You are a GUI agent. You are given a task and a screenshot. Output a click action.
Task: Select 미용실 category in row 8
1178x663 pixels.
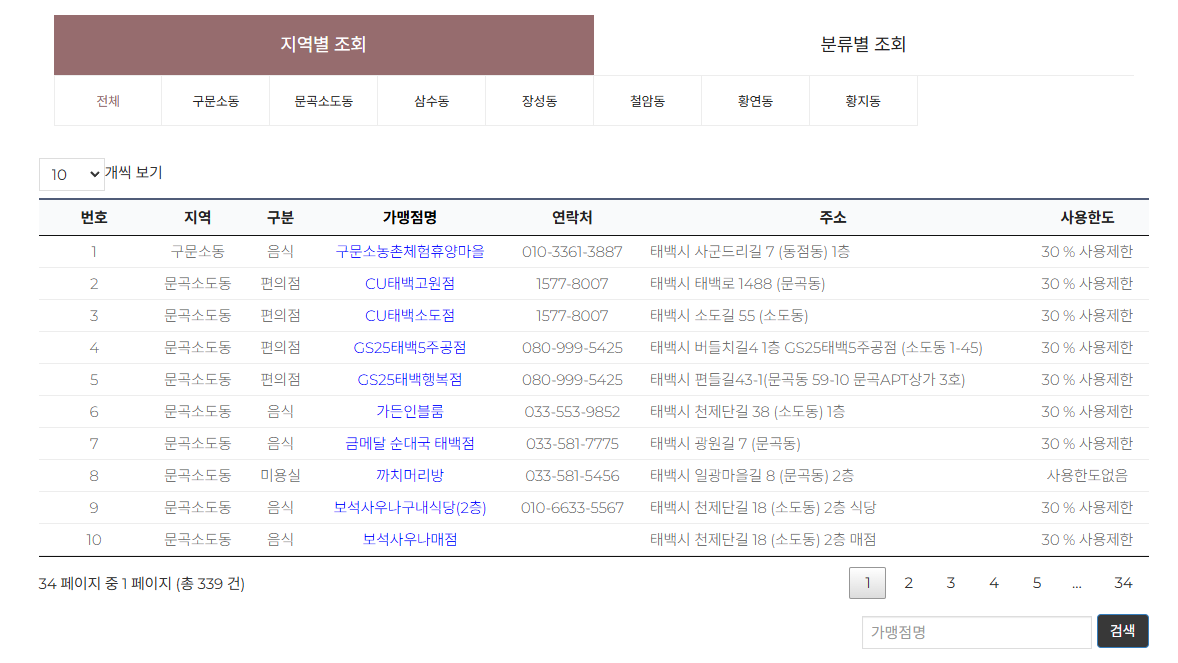point(280,476)
